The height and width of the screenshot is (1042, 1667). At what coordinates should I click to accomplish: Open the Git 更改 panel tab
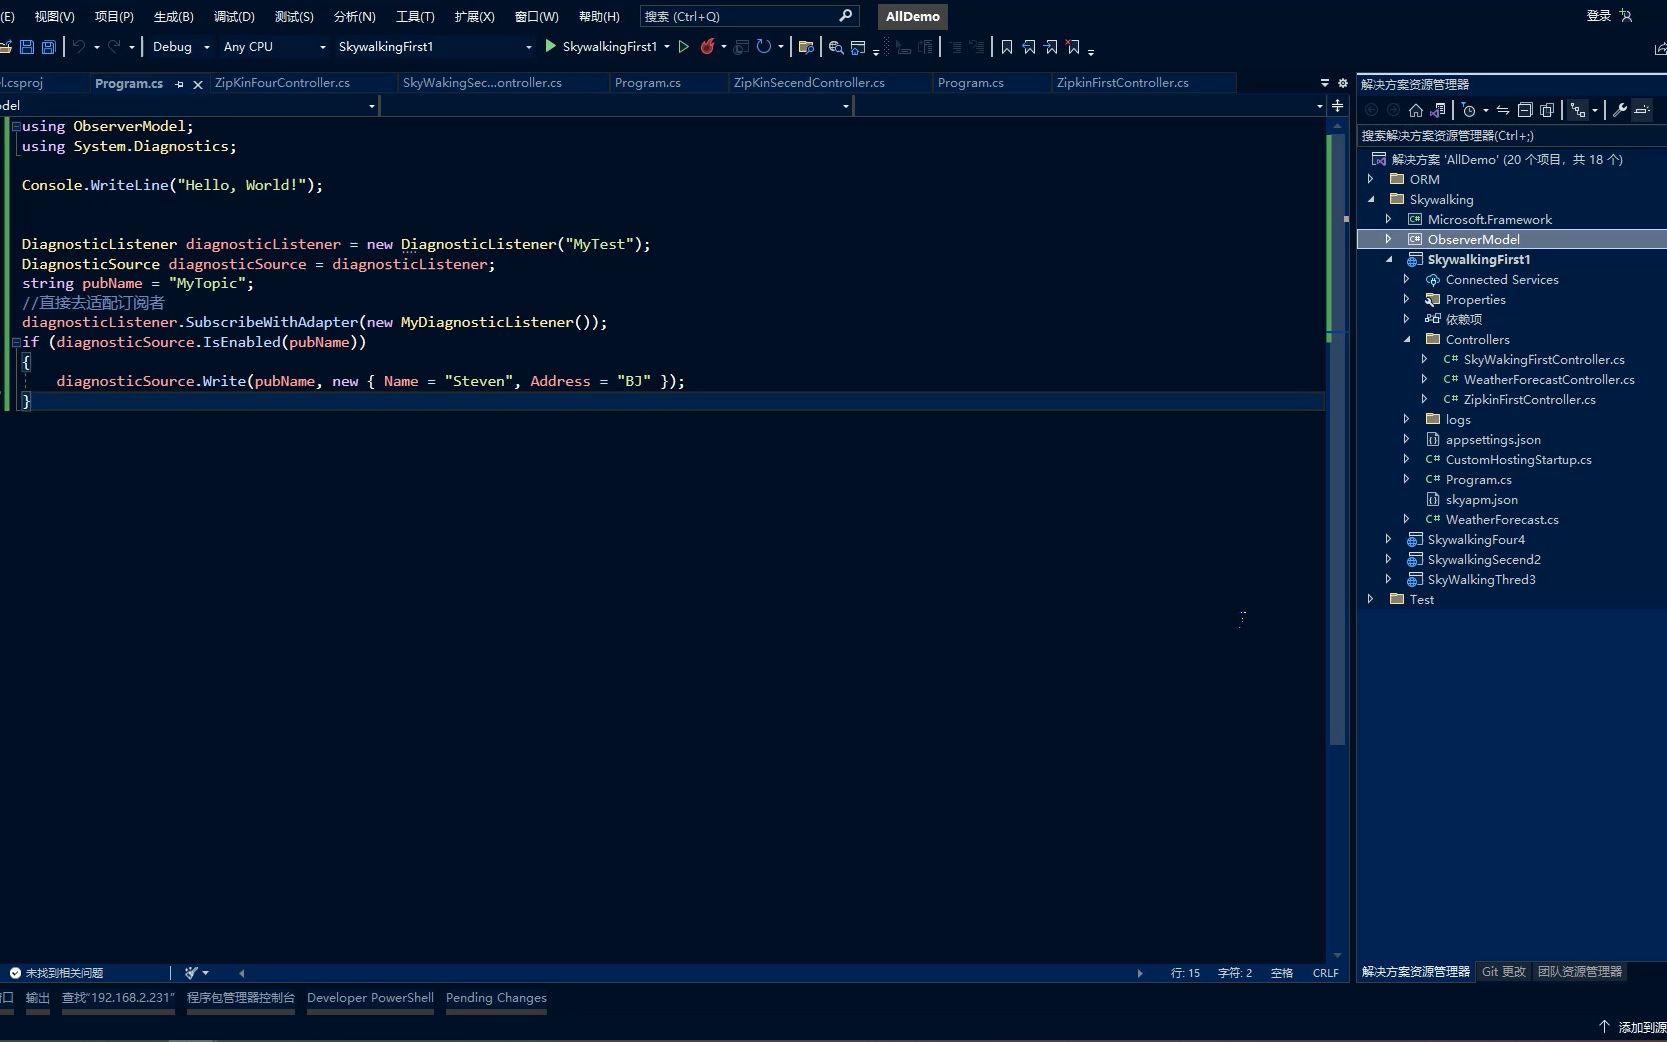(x=1503, y=972)
